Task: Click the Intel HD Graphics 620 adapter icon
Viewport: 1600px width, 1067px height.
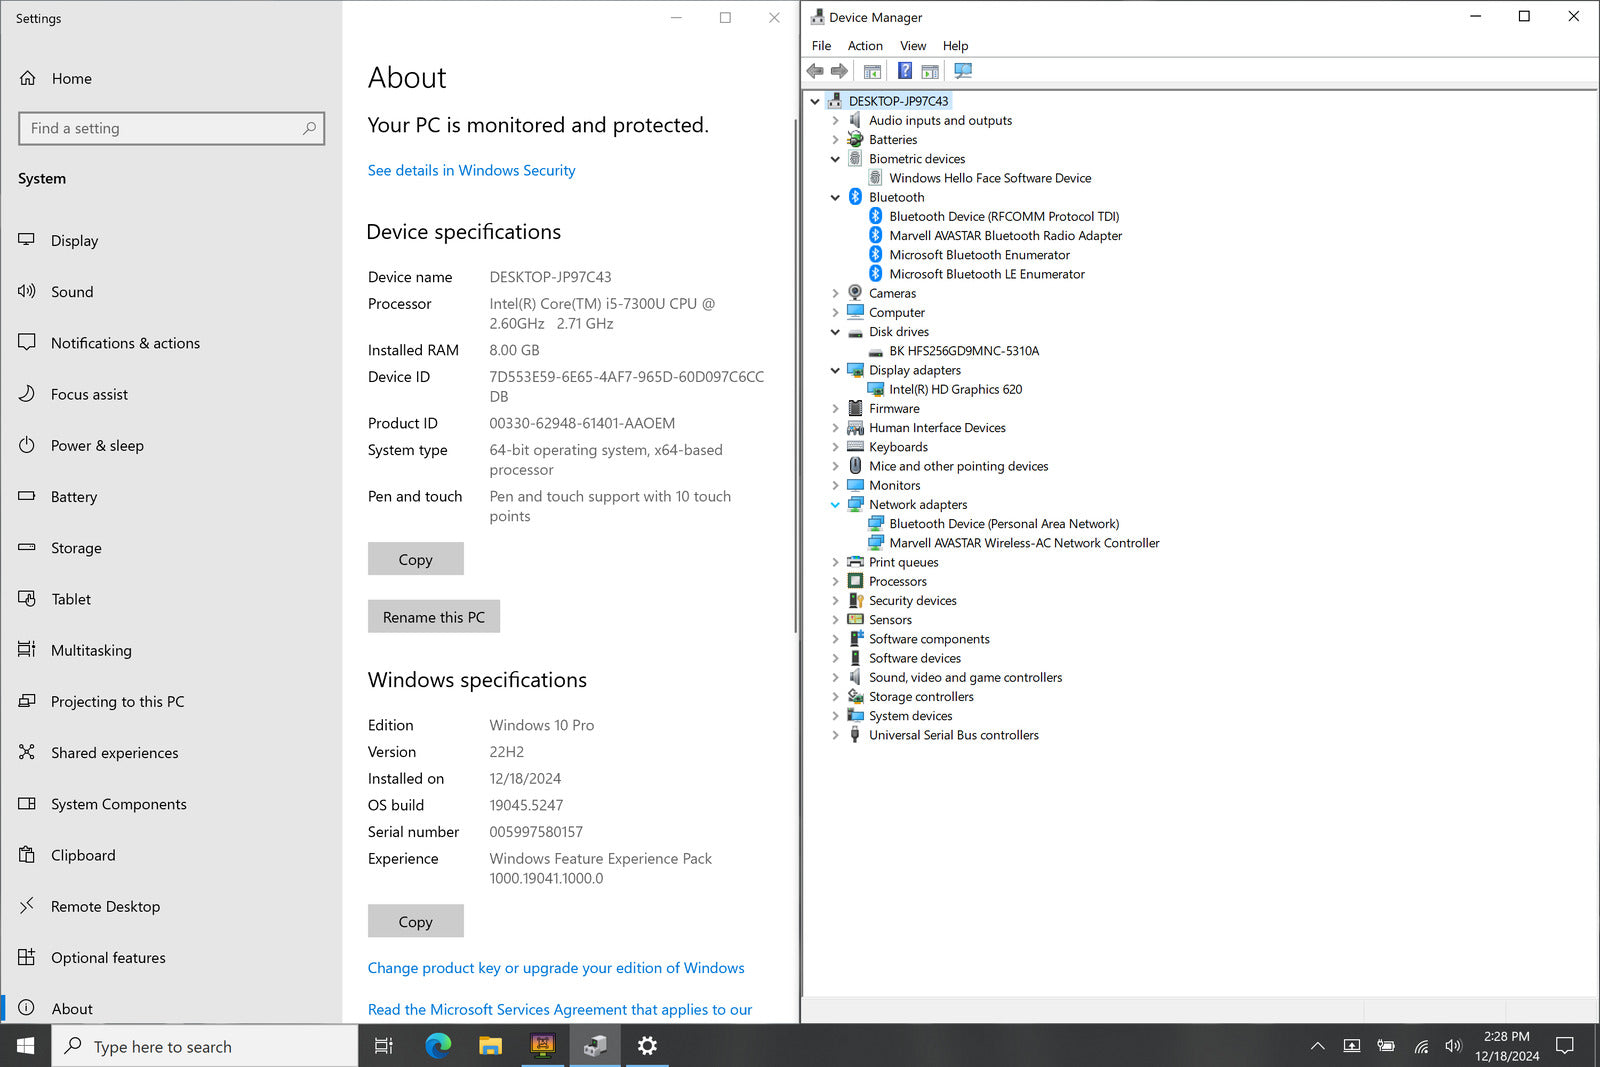Action: tap(875, 389)
